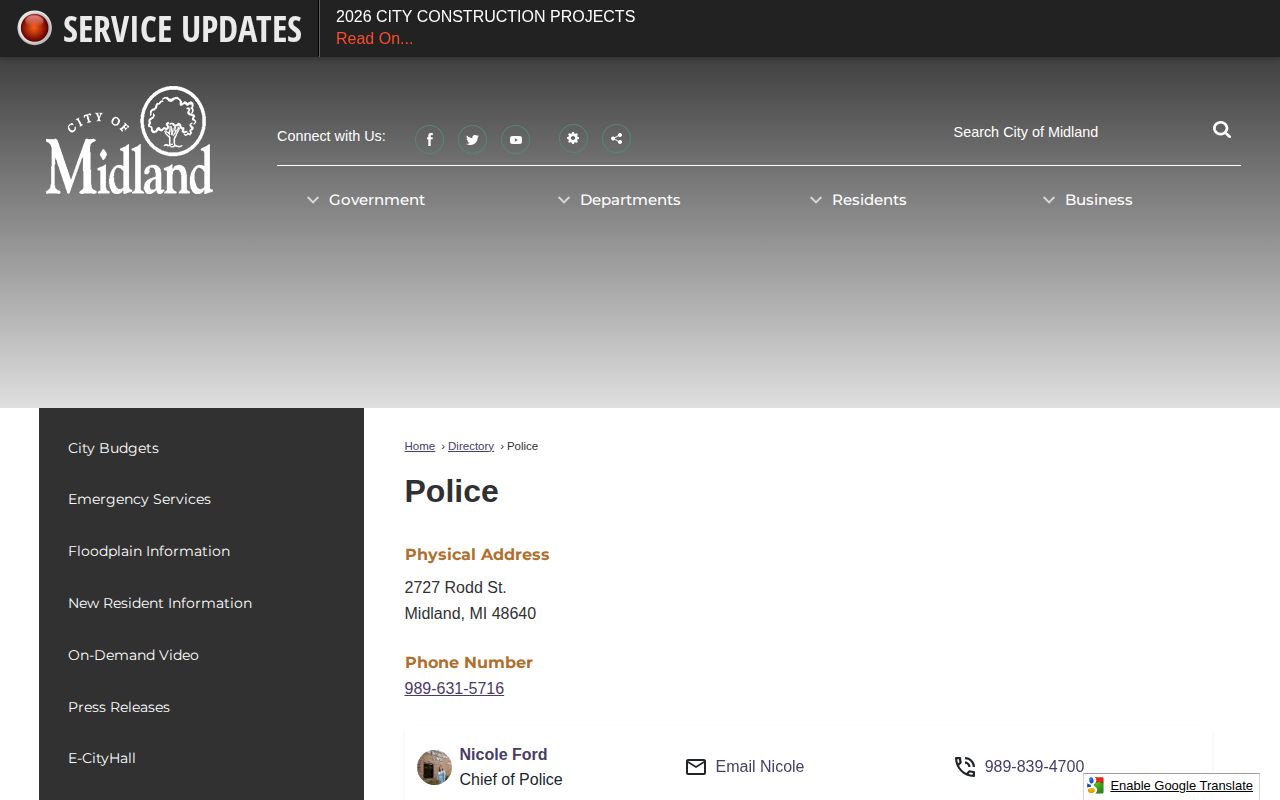Expand the Business menu chevron

[1049, 200]
